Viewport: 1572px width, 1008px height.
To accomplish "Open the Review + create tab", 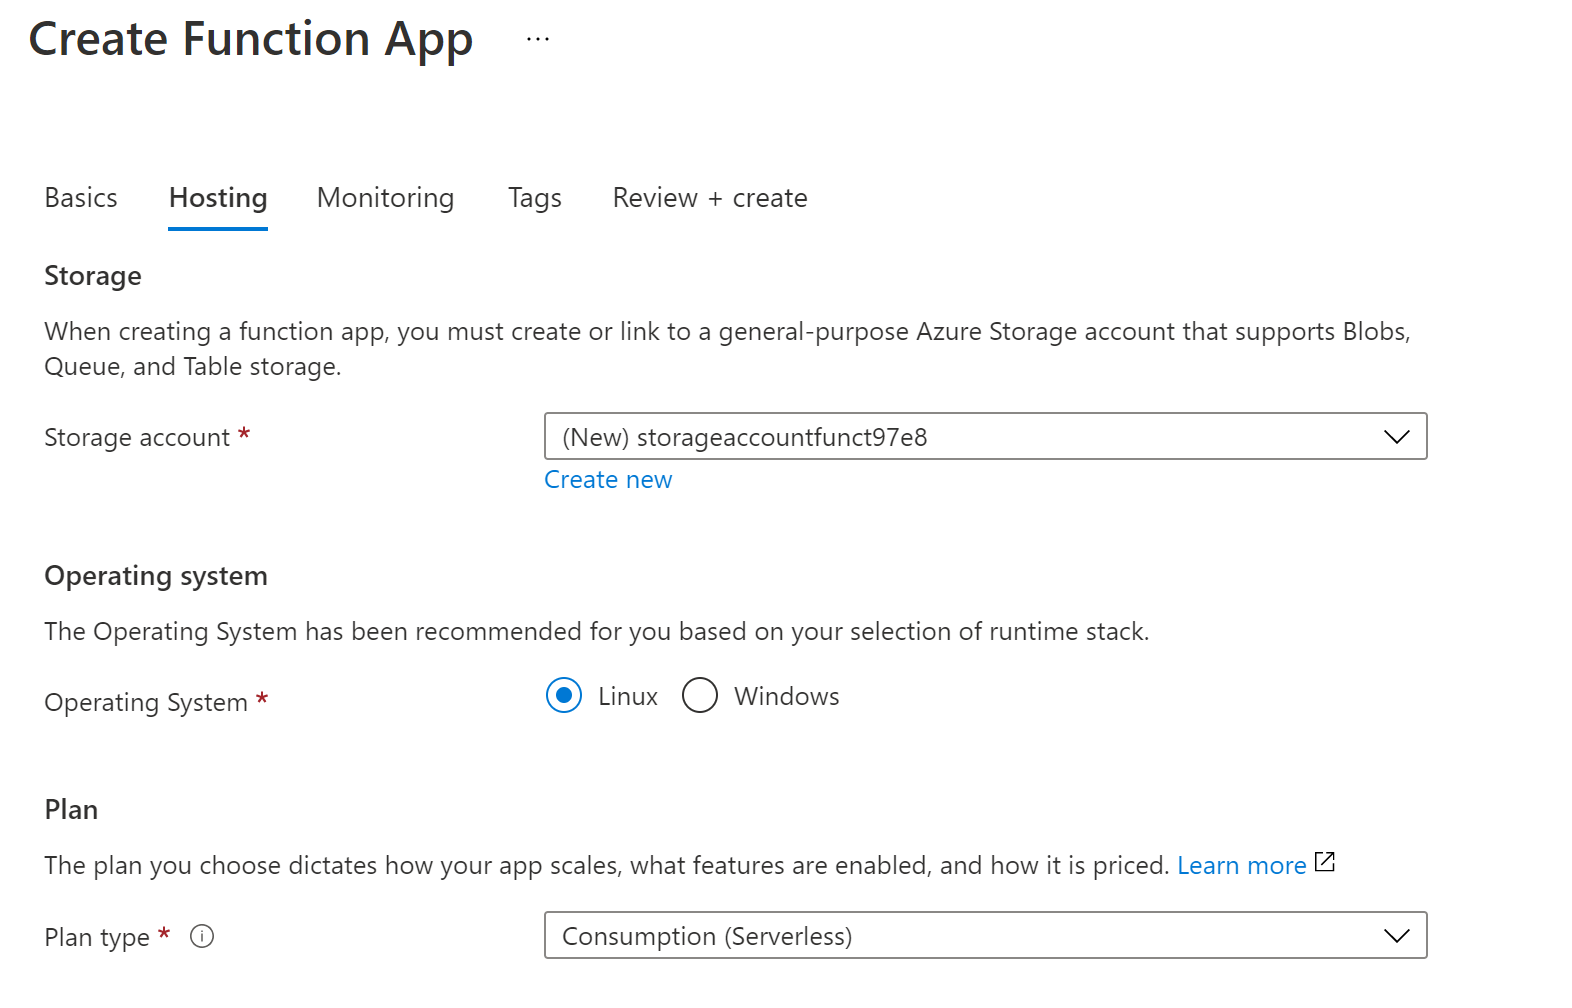I will pos(709,198).
